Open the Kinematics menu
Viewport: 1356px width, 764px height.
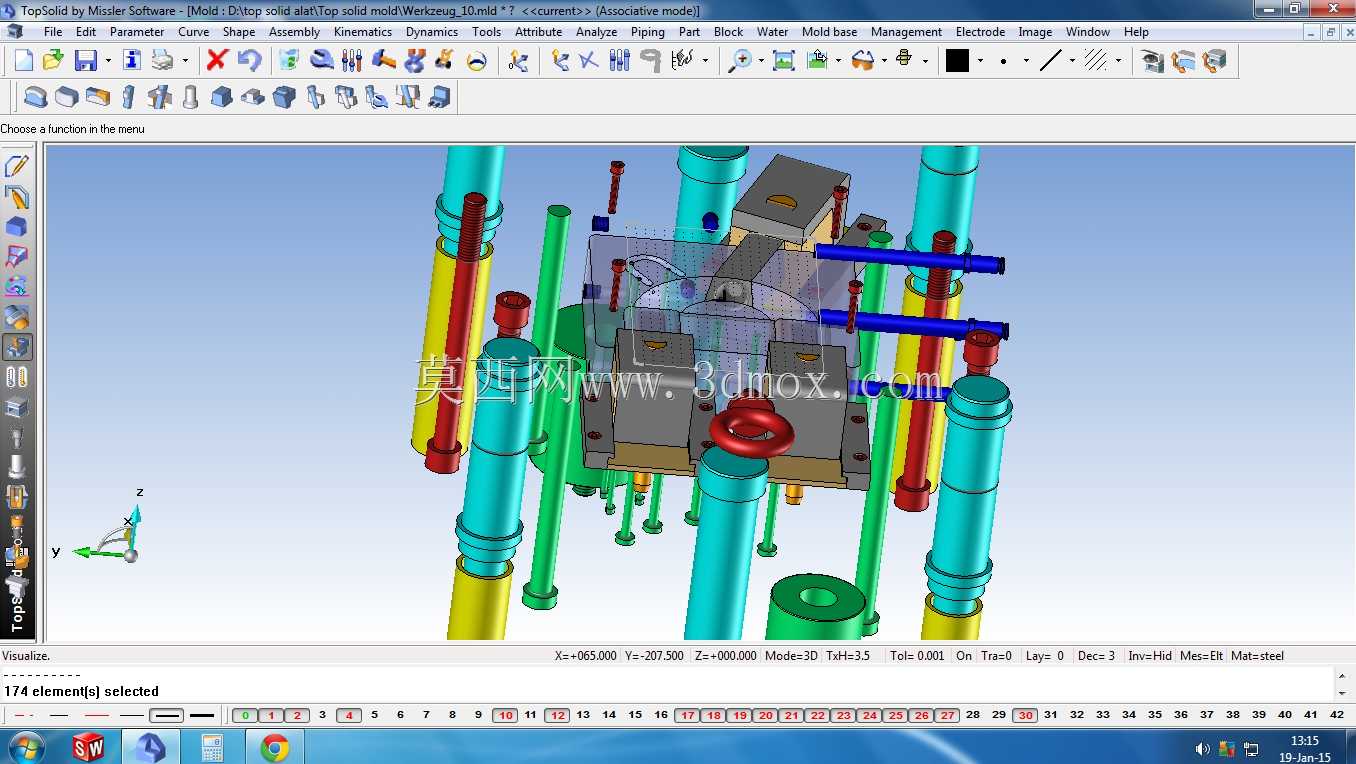pyautogui.click(x=363, y=32)
